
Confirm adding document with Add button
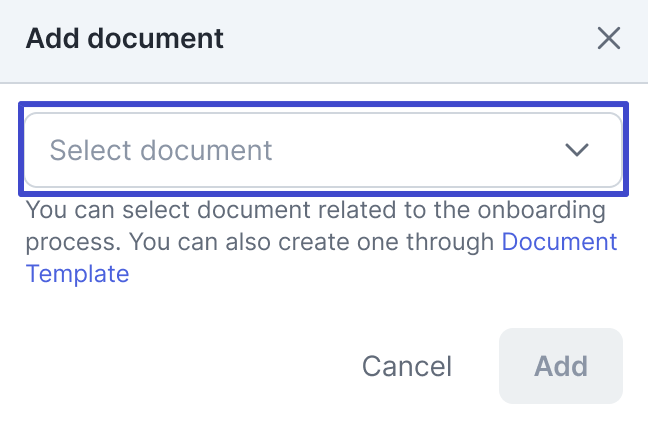(560, 366)
